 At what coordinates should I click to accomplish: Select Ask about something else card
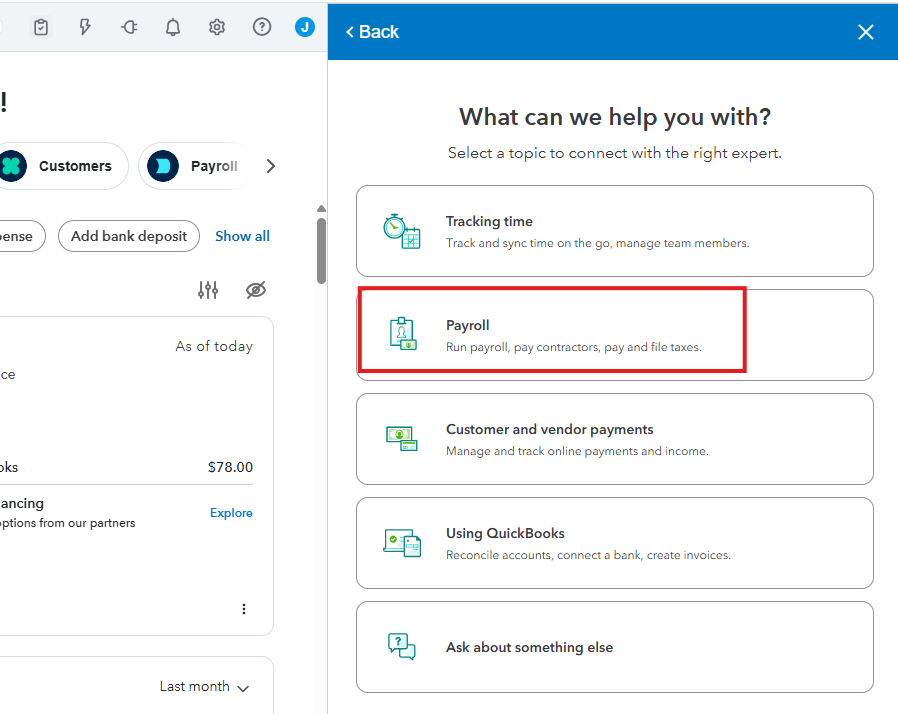click(x=615, y=647)
